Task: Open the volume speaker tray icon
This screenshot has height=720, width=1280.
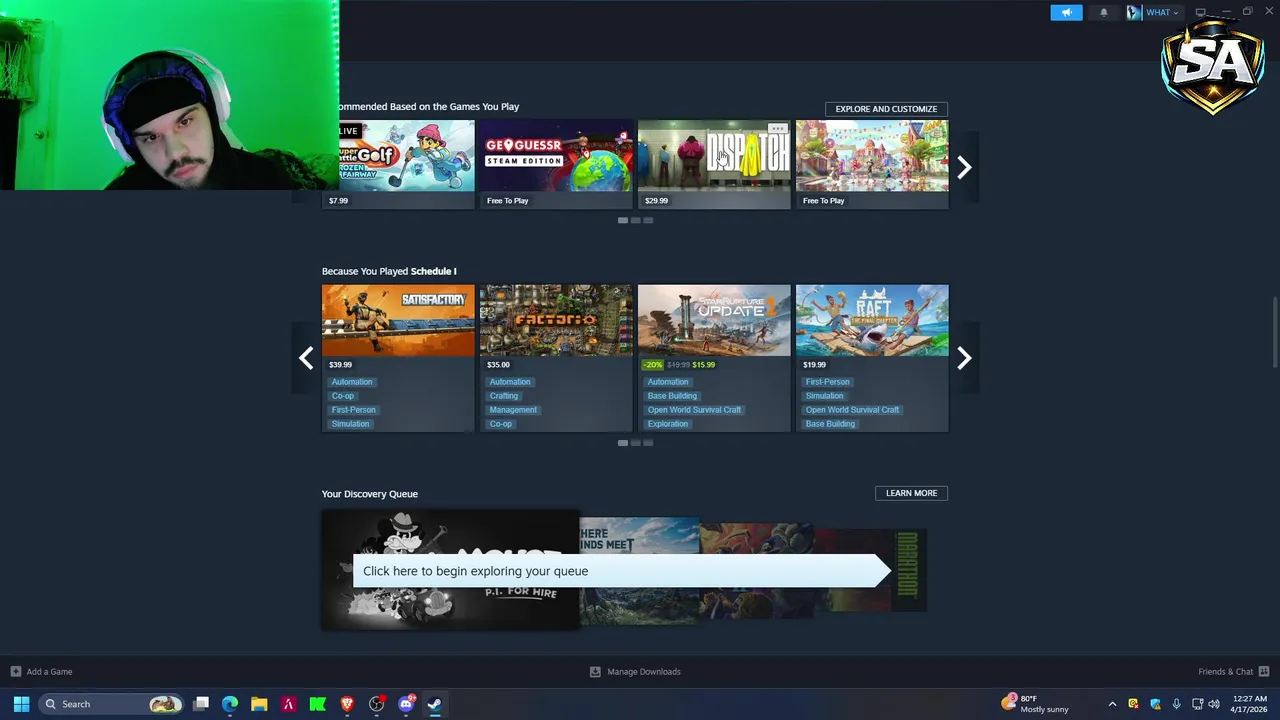Action: pos(1214,704)
